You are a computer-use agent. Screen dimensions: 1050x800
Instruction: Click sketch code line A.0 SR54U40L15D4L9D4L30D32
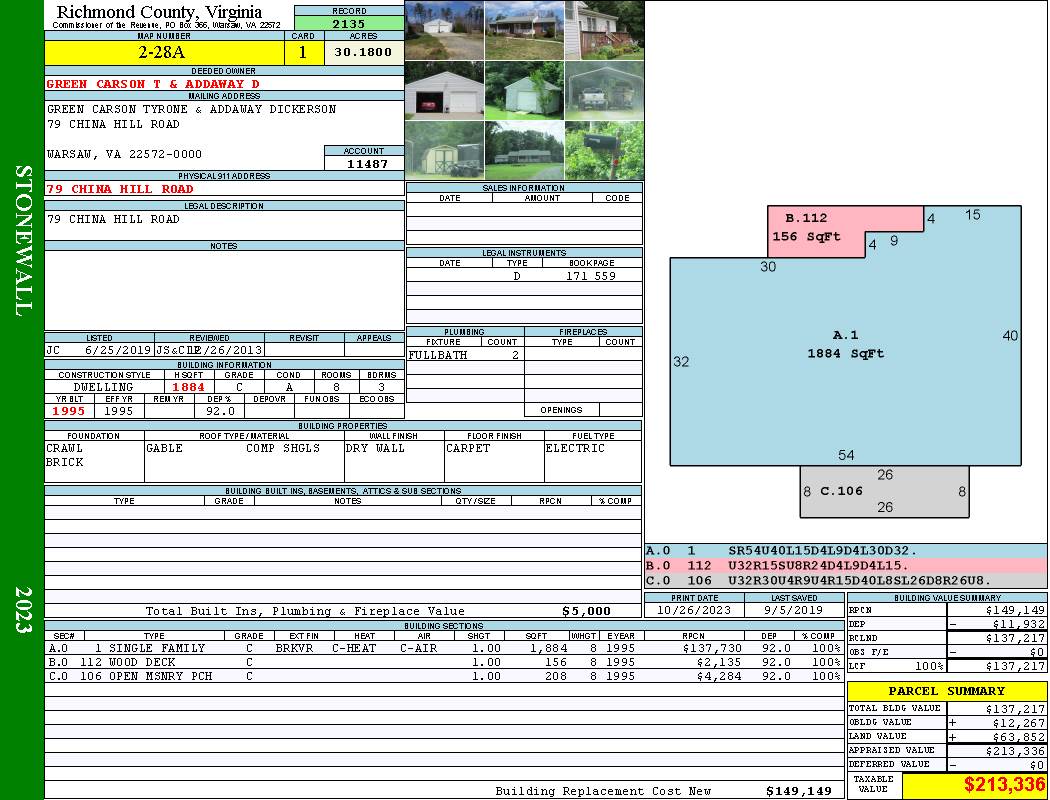(x=845, y=551)
